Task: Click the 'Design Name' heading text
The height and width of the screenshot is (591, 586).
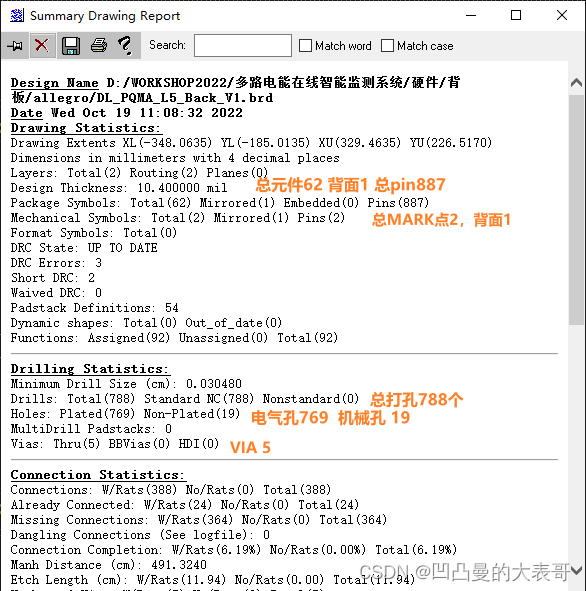Action: tap(55, 83)
